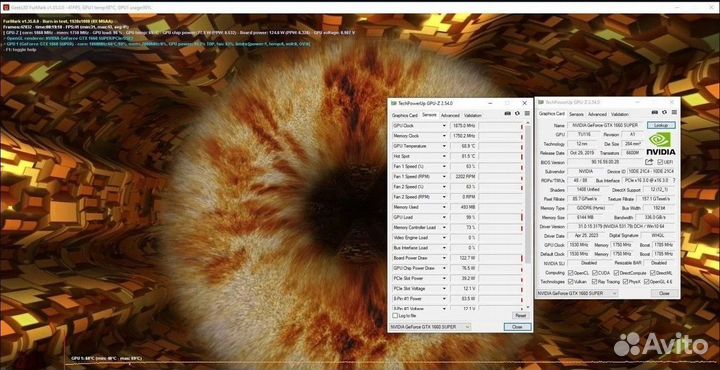Click scroll-down arrow in Sensors list
Image resolution: width=720 pixels, height=370 pixels.
tap(528, 308)
